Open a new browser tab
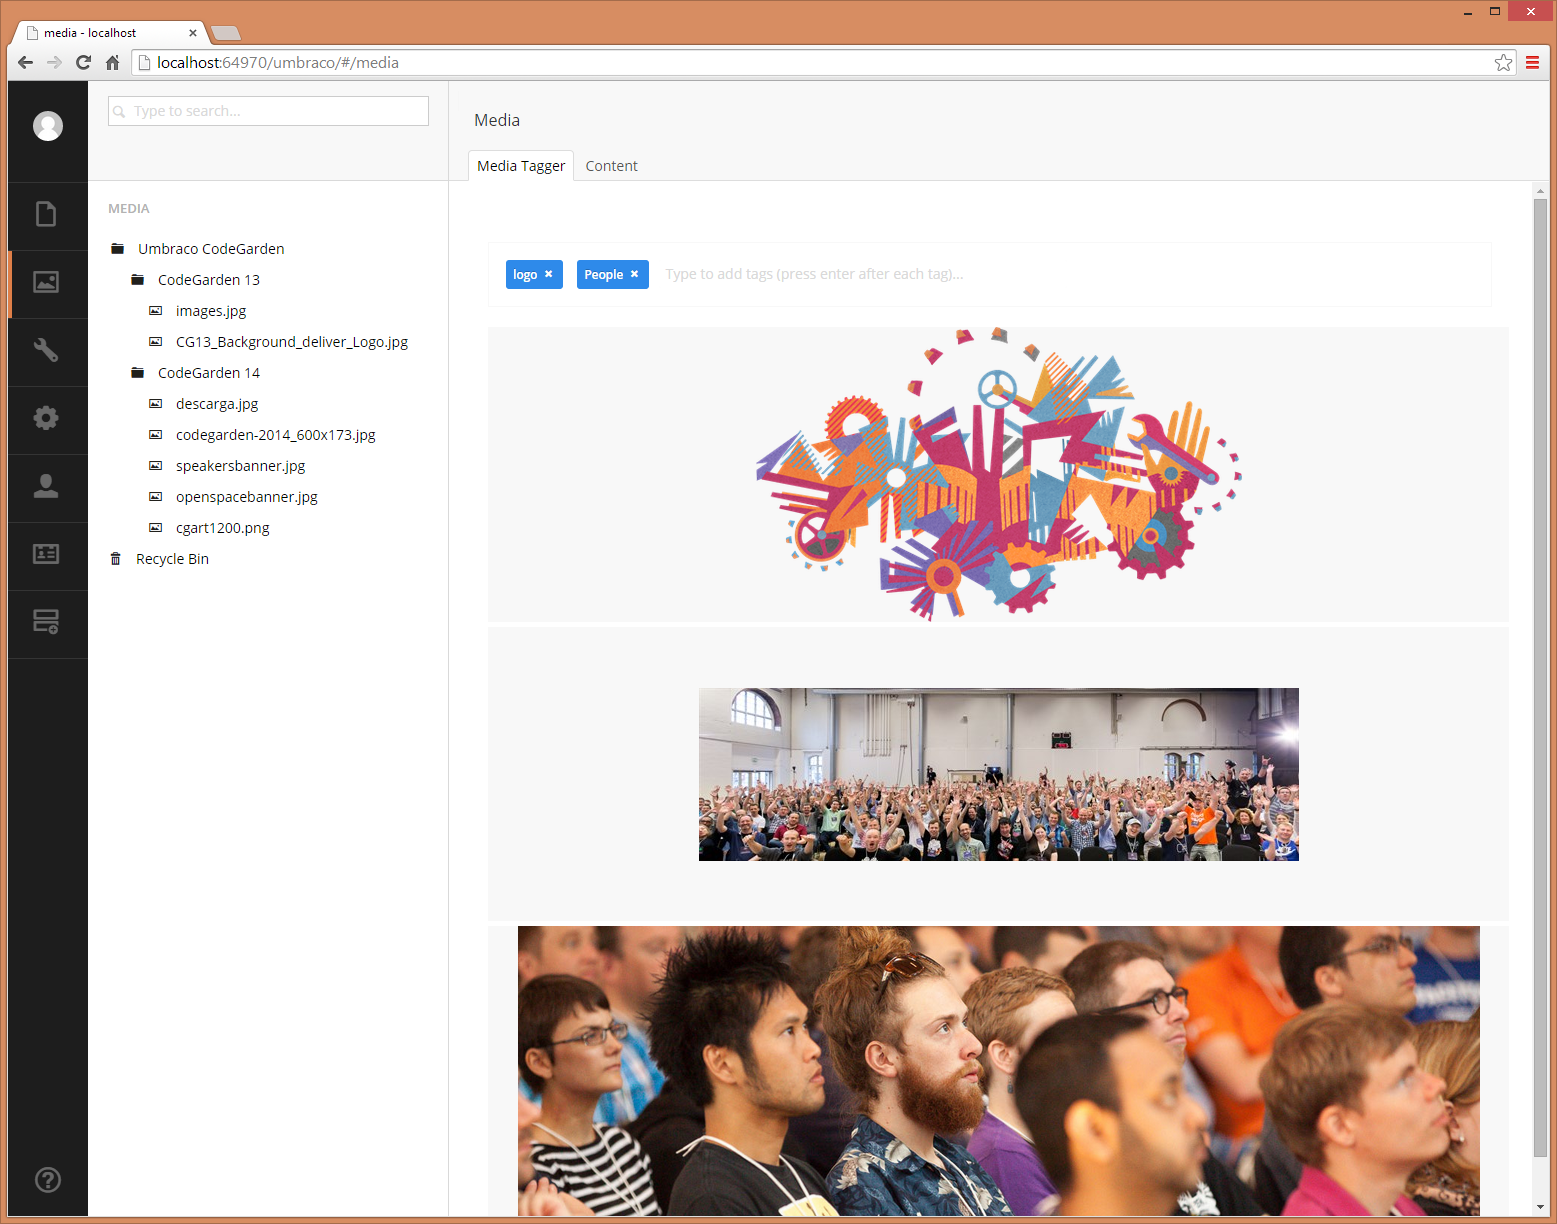Image resolution: width=1557 pixels, height=1224 pixels. point(226,33)
